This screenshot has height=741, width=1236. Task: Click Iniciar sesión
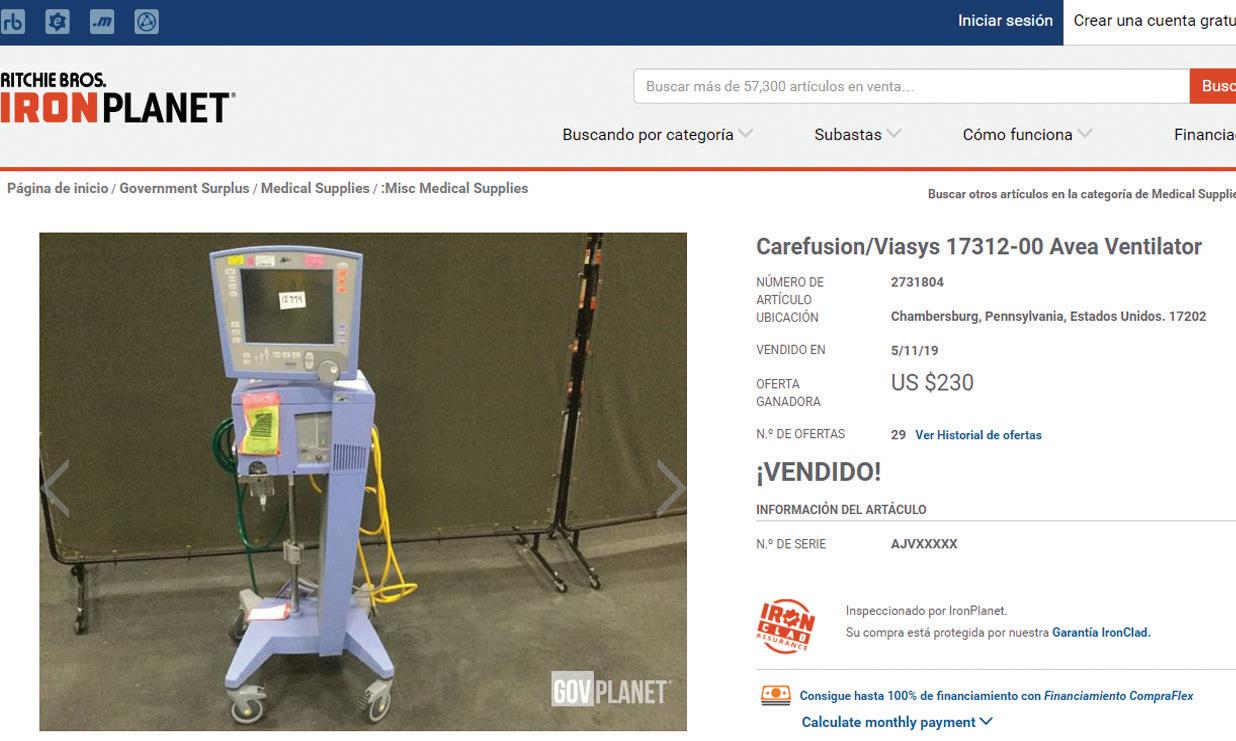click(1005, 21)
